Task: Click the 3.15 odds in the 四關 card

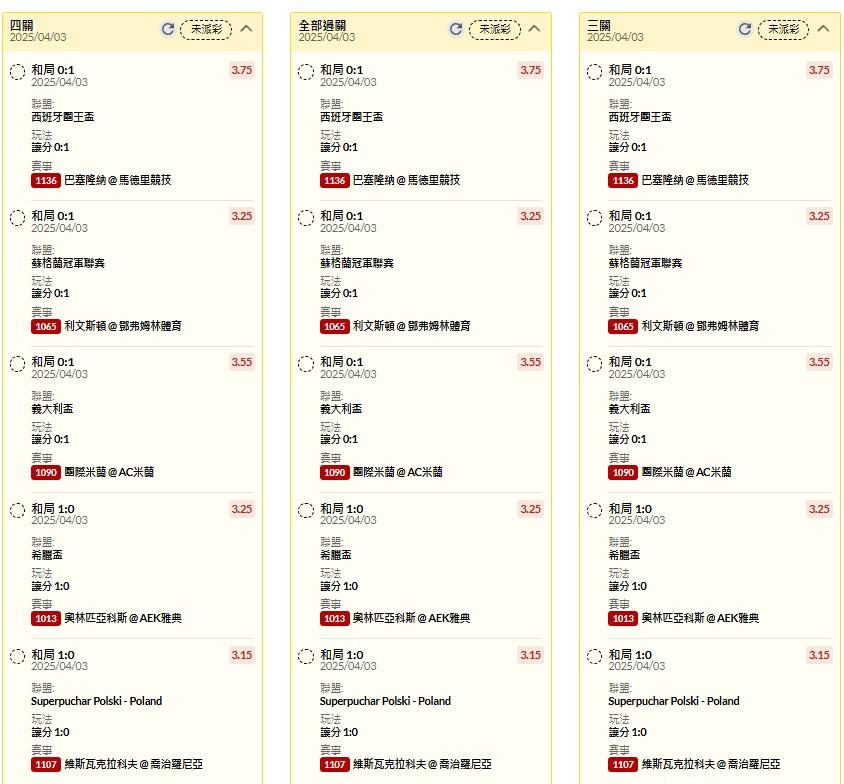Action: coord(242,655)
